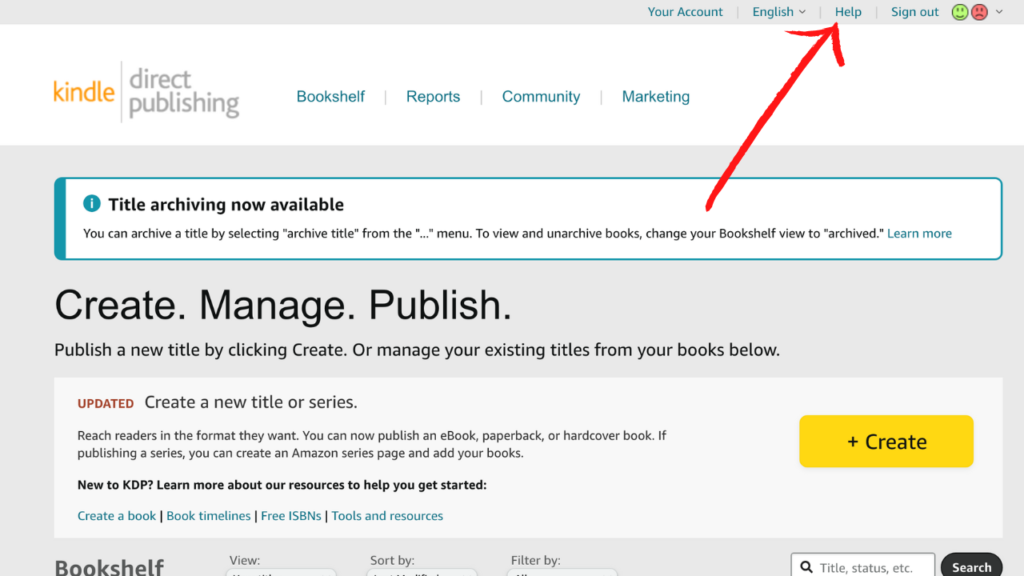Viewport: 1024px width, 576px height.
Task: Open the Marketing tab
Action: click(656, 97)
